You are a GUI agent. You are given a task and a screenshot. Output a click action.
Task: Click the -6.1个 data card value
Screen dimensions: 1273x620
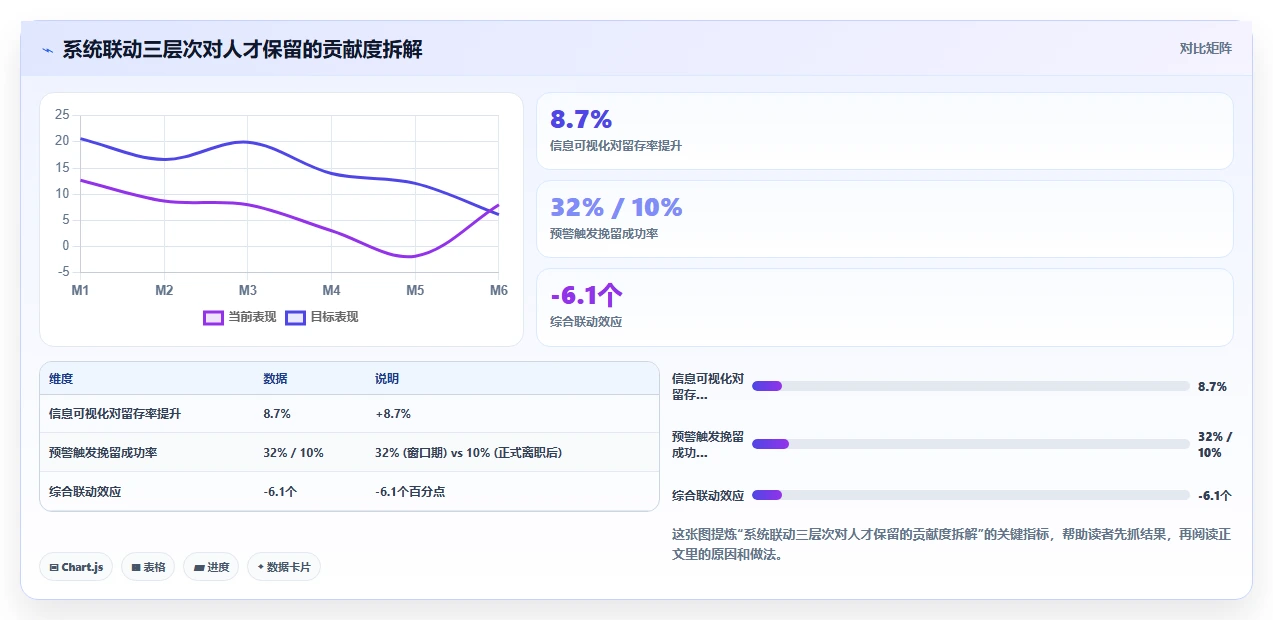587,295
